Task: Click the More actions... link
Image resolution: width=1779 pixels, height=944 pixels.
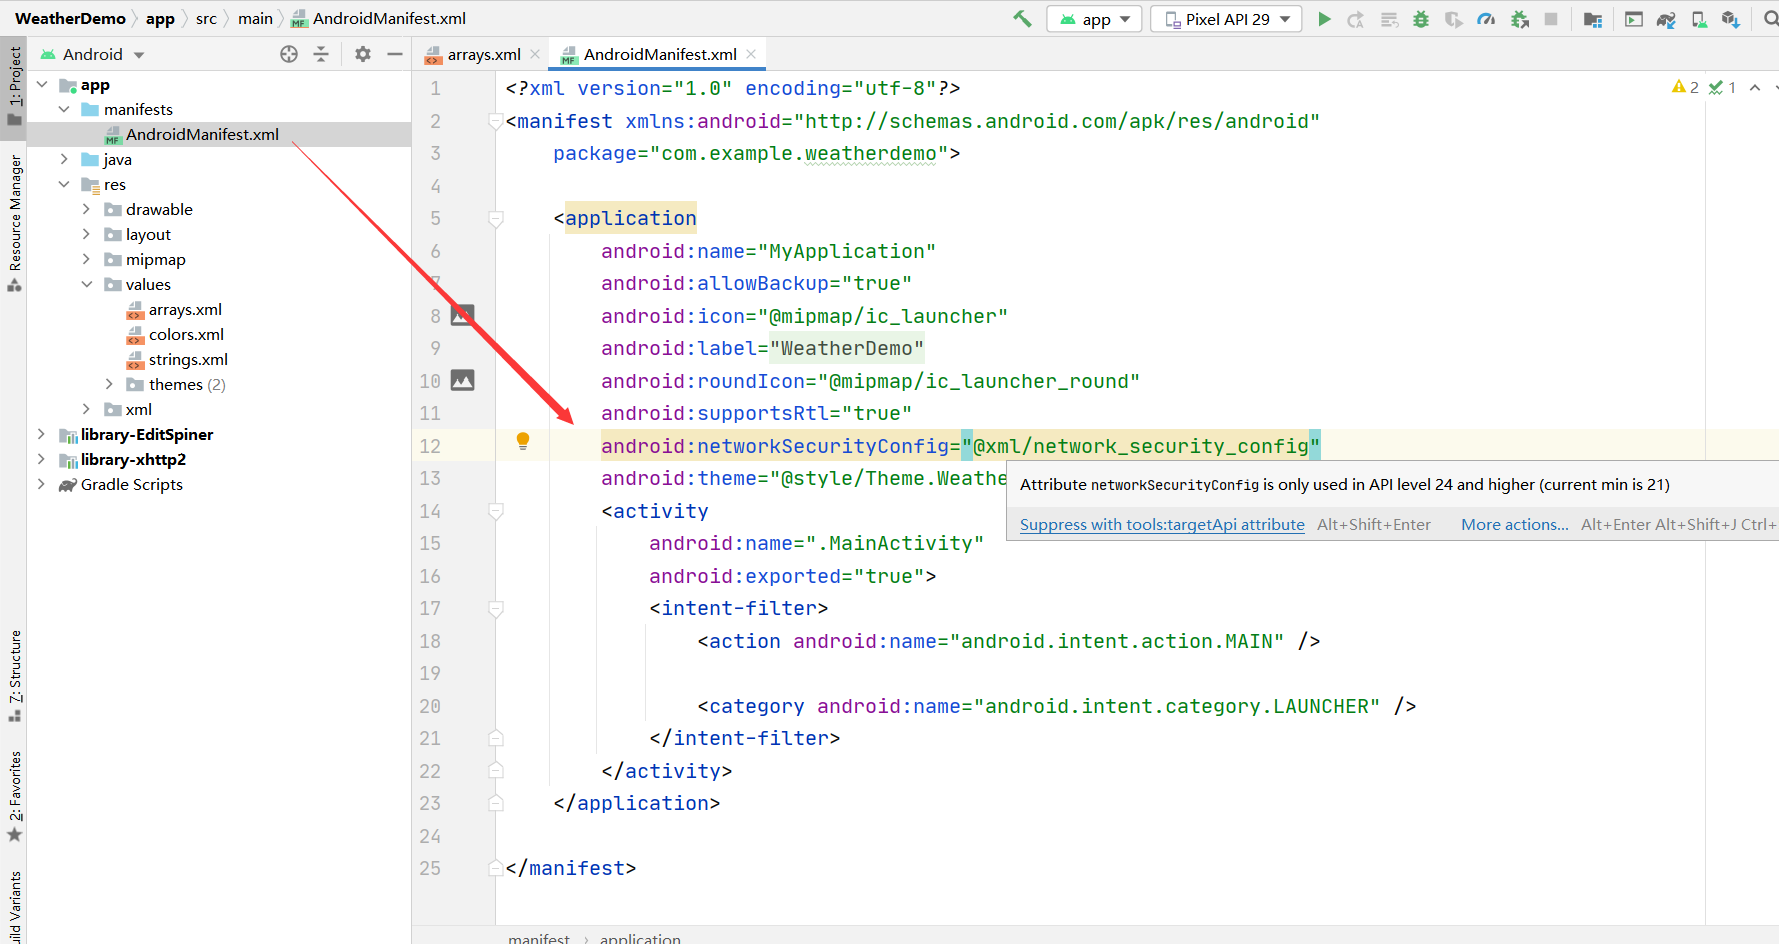Action: [x=1514, y=524]
